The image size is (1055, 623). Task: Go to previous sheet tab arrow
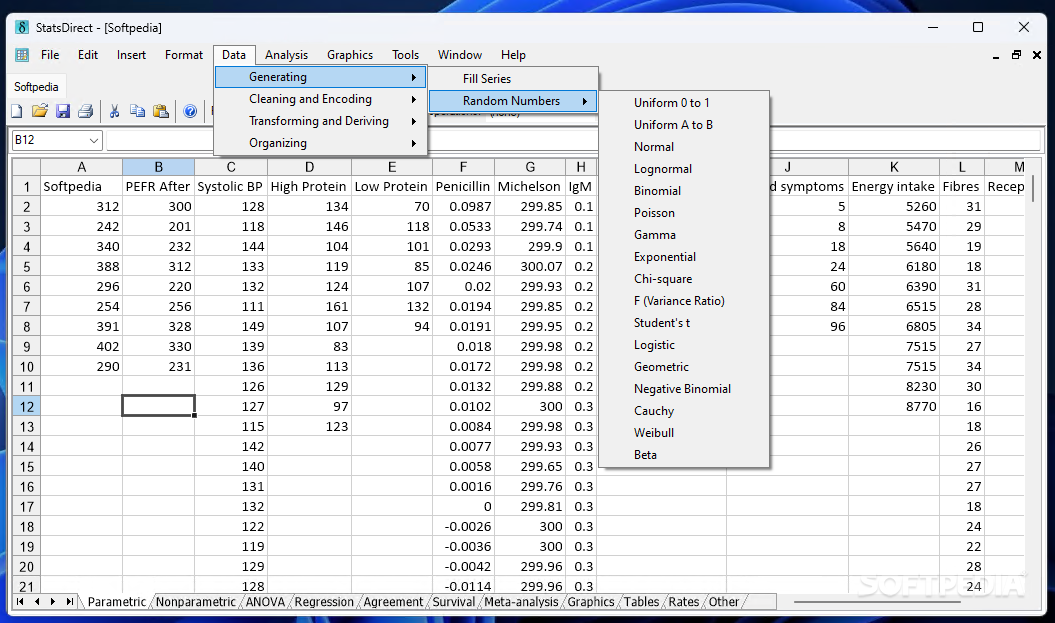click(37, 601)
